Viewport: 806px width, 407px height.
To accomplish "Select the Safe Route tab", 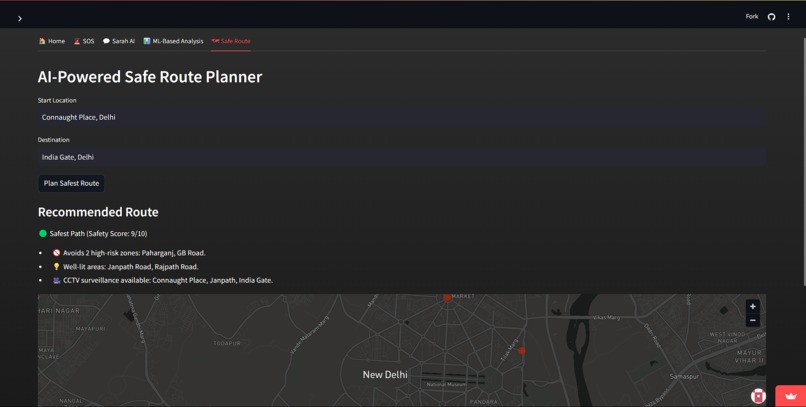I will (x=231, y=41).
